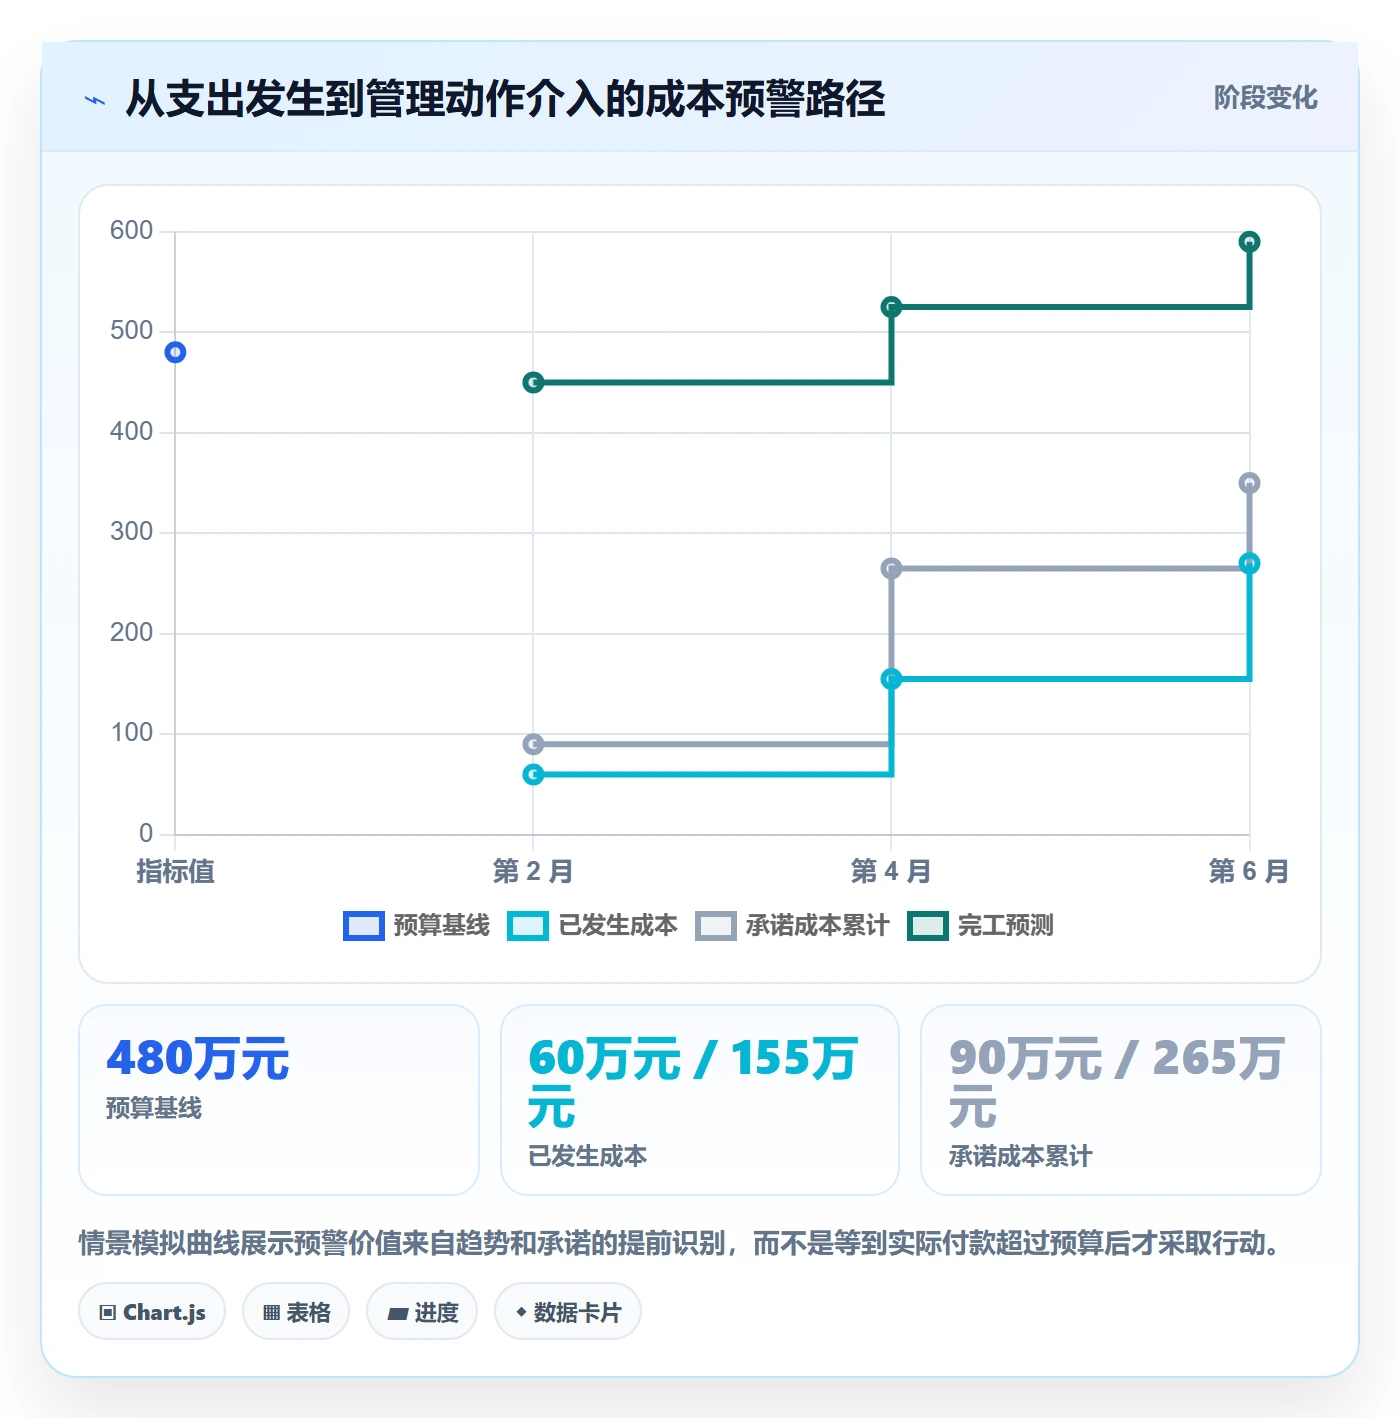This screenshot has width=1400, height=1418.
Task: Click the 阶段变化 label in the header
Action: (1265, 98)
